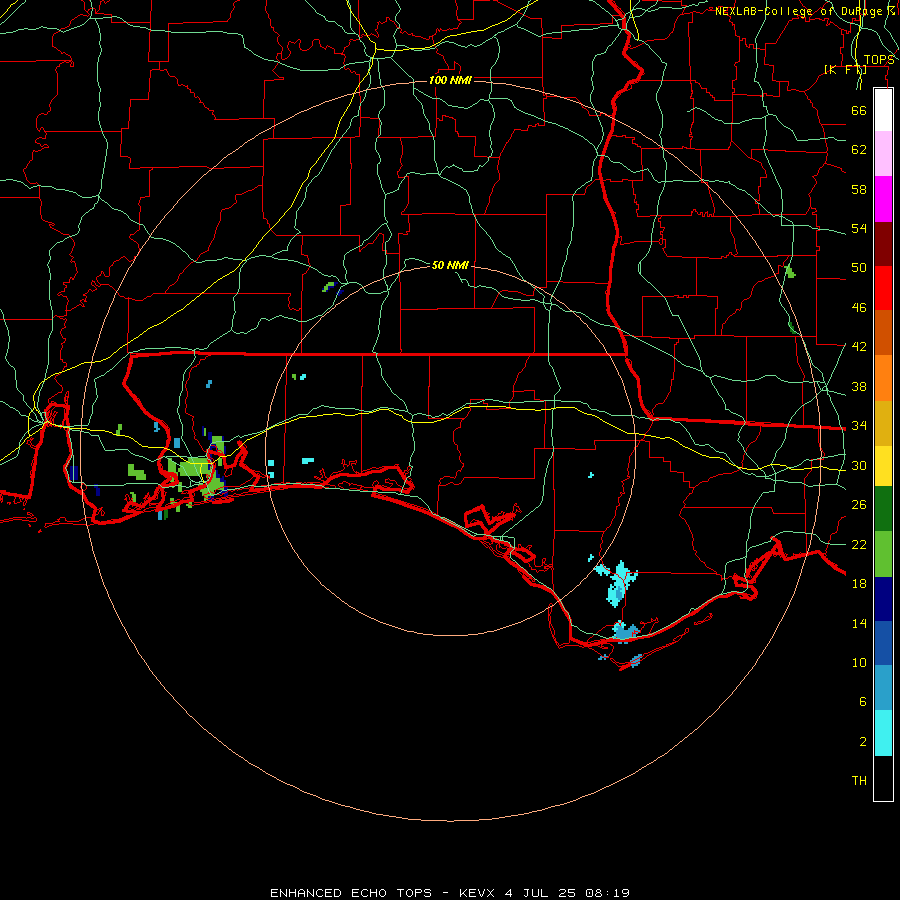Screen dimensions: 900x900
Task: Click legend value "42"
Action: tap(859, 347)
